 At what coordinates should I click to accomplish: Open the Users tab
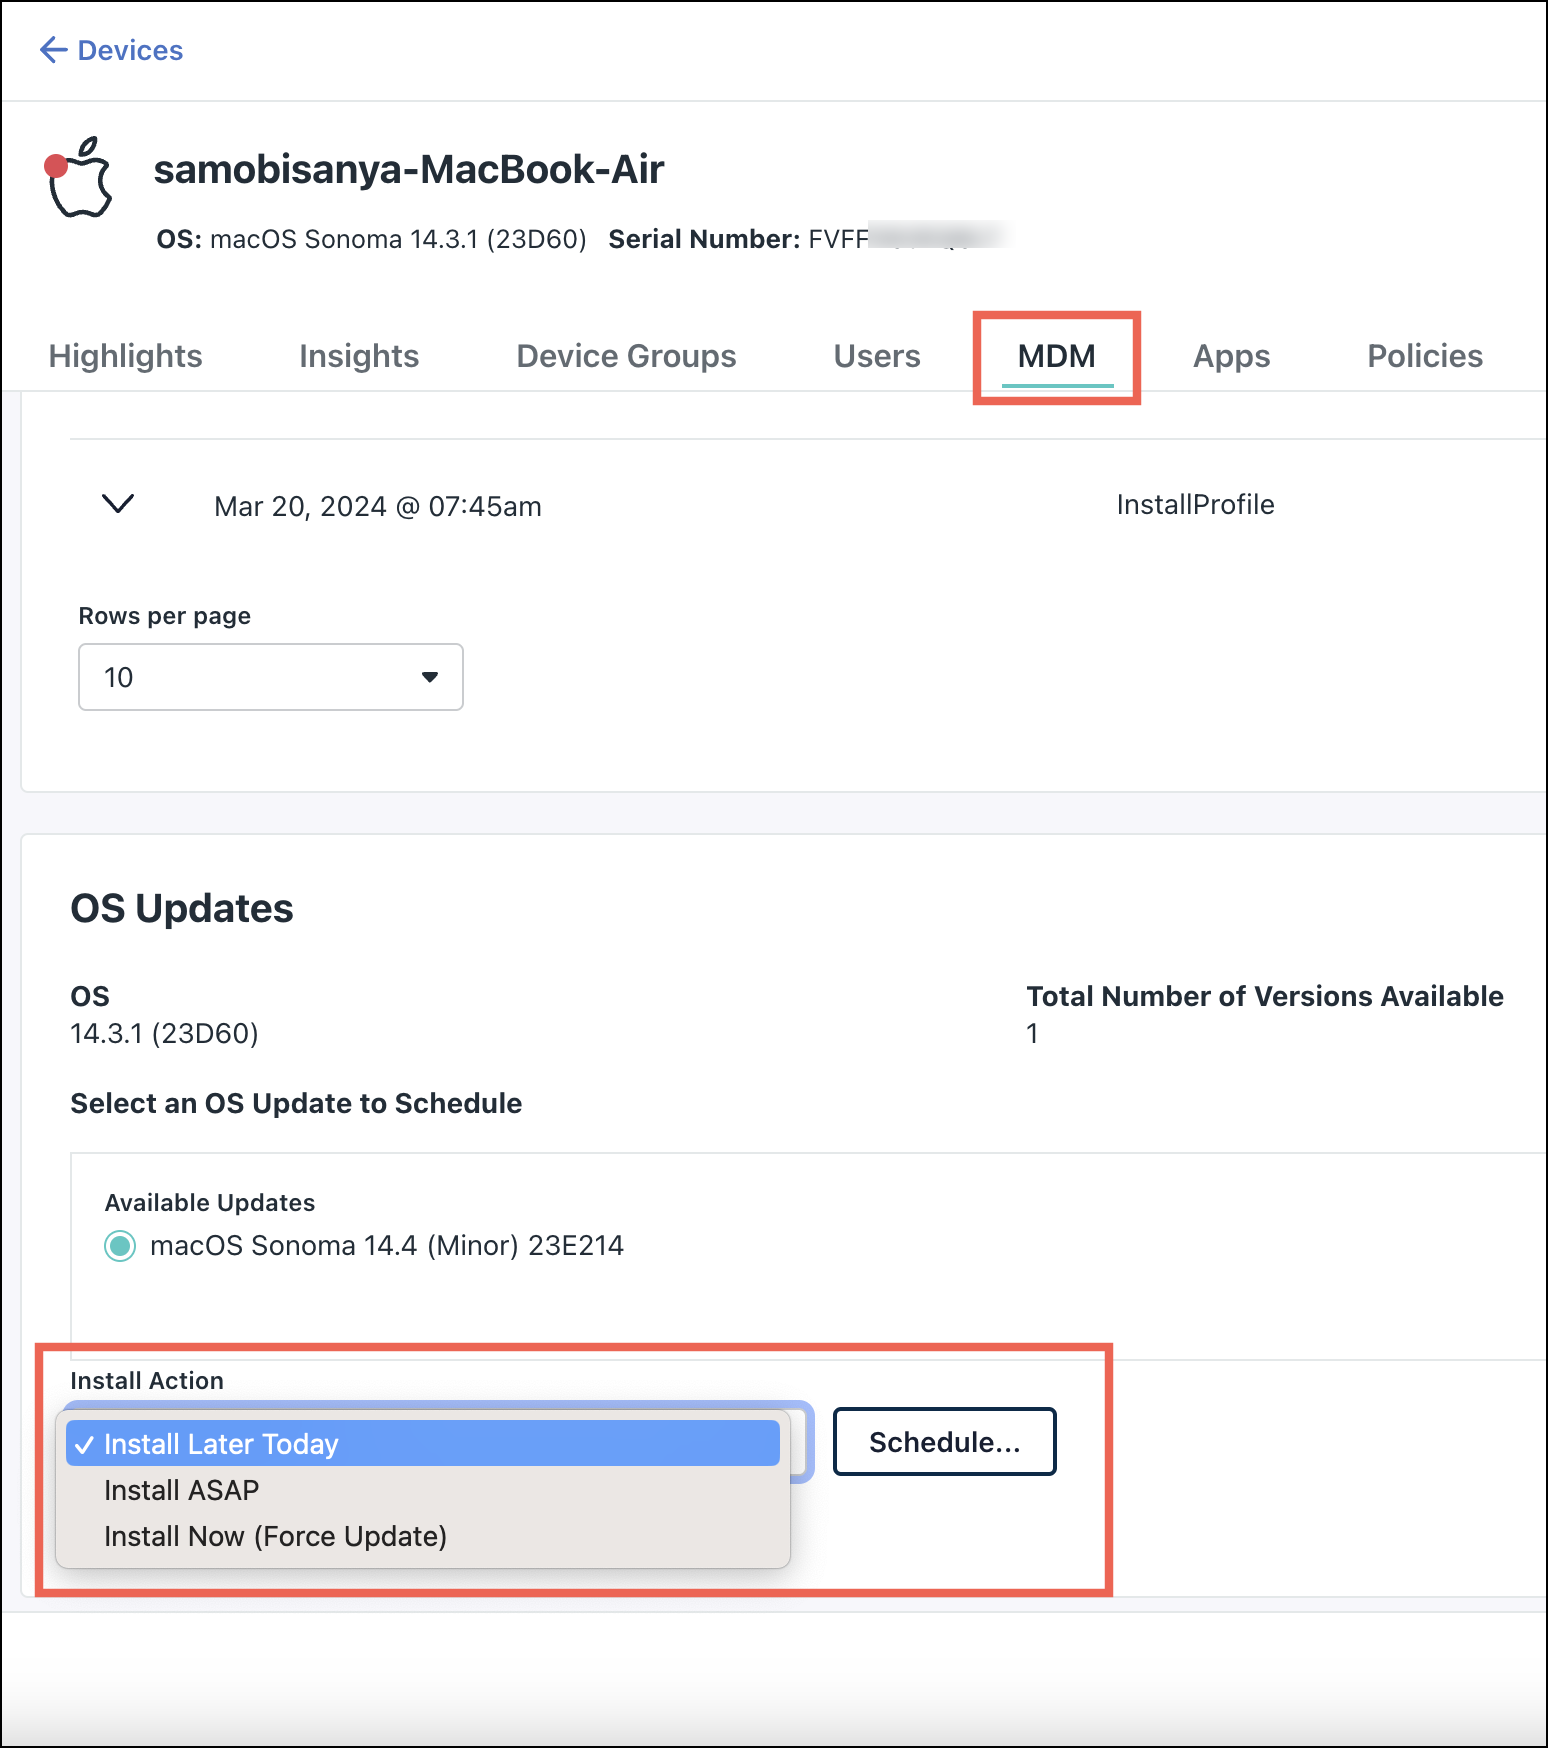(877, 356)
